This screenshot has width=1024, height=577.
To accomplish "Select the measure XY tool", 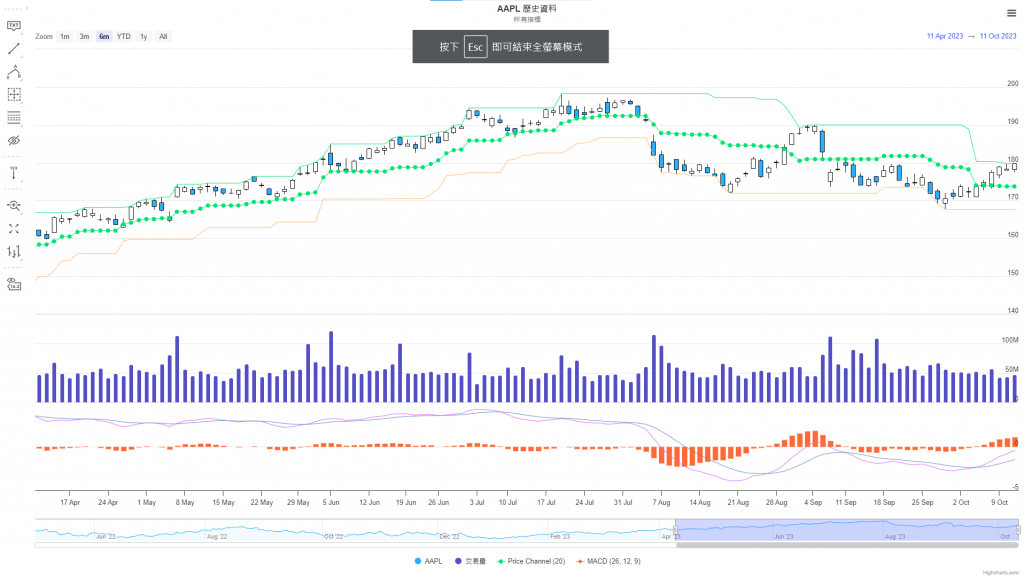I will pos(14,95).
